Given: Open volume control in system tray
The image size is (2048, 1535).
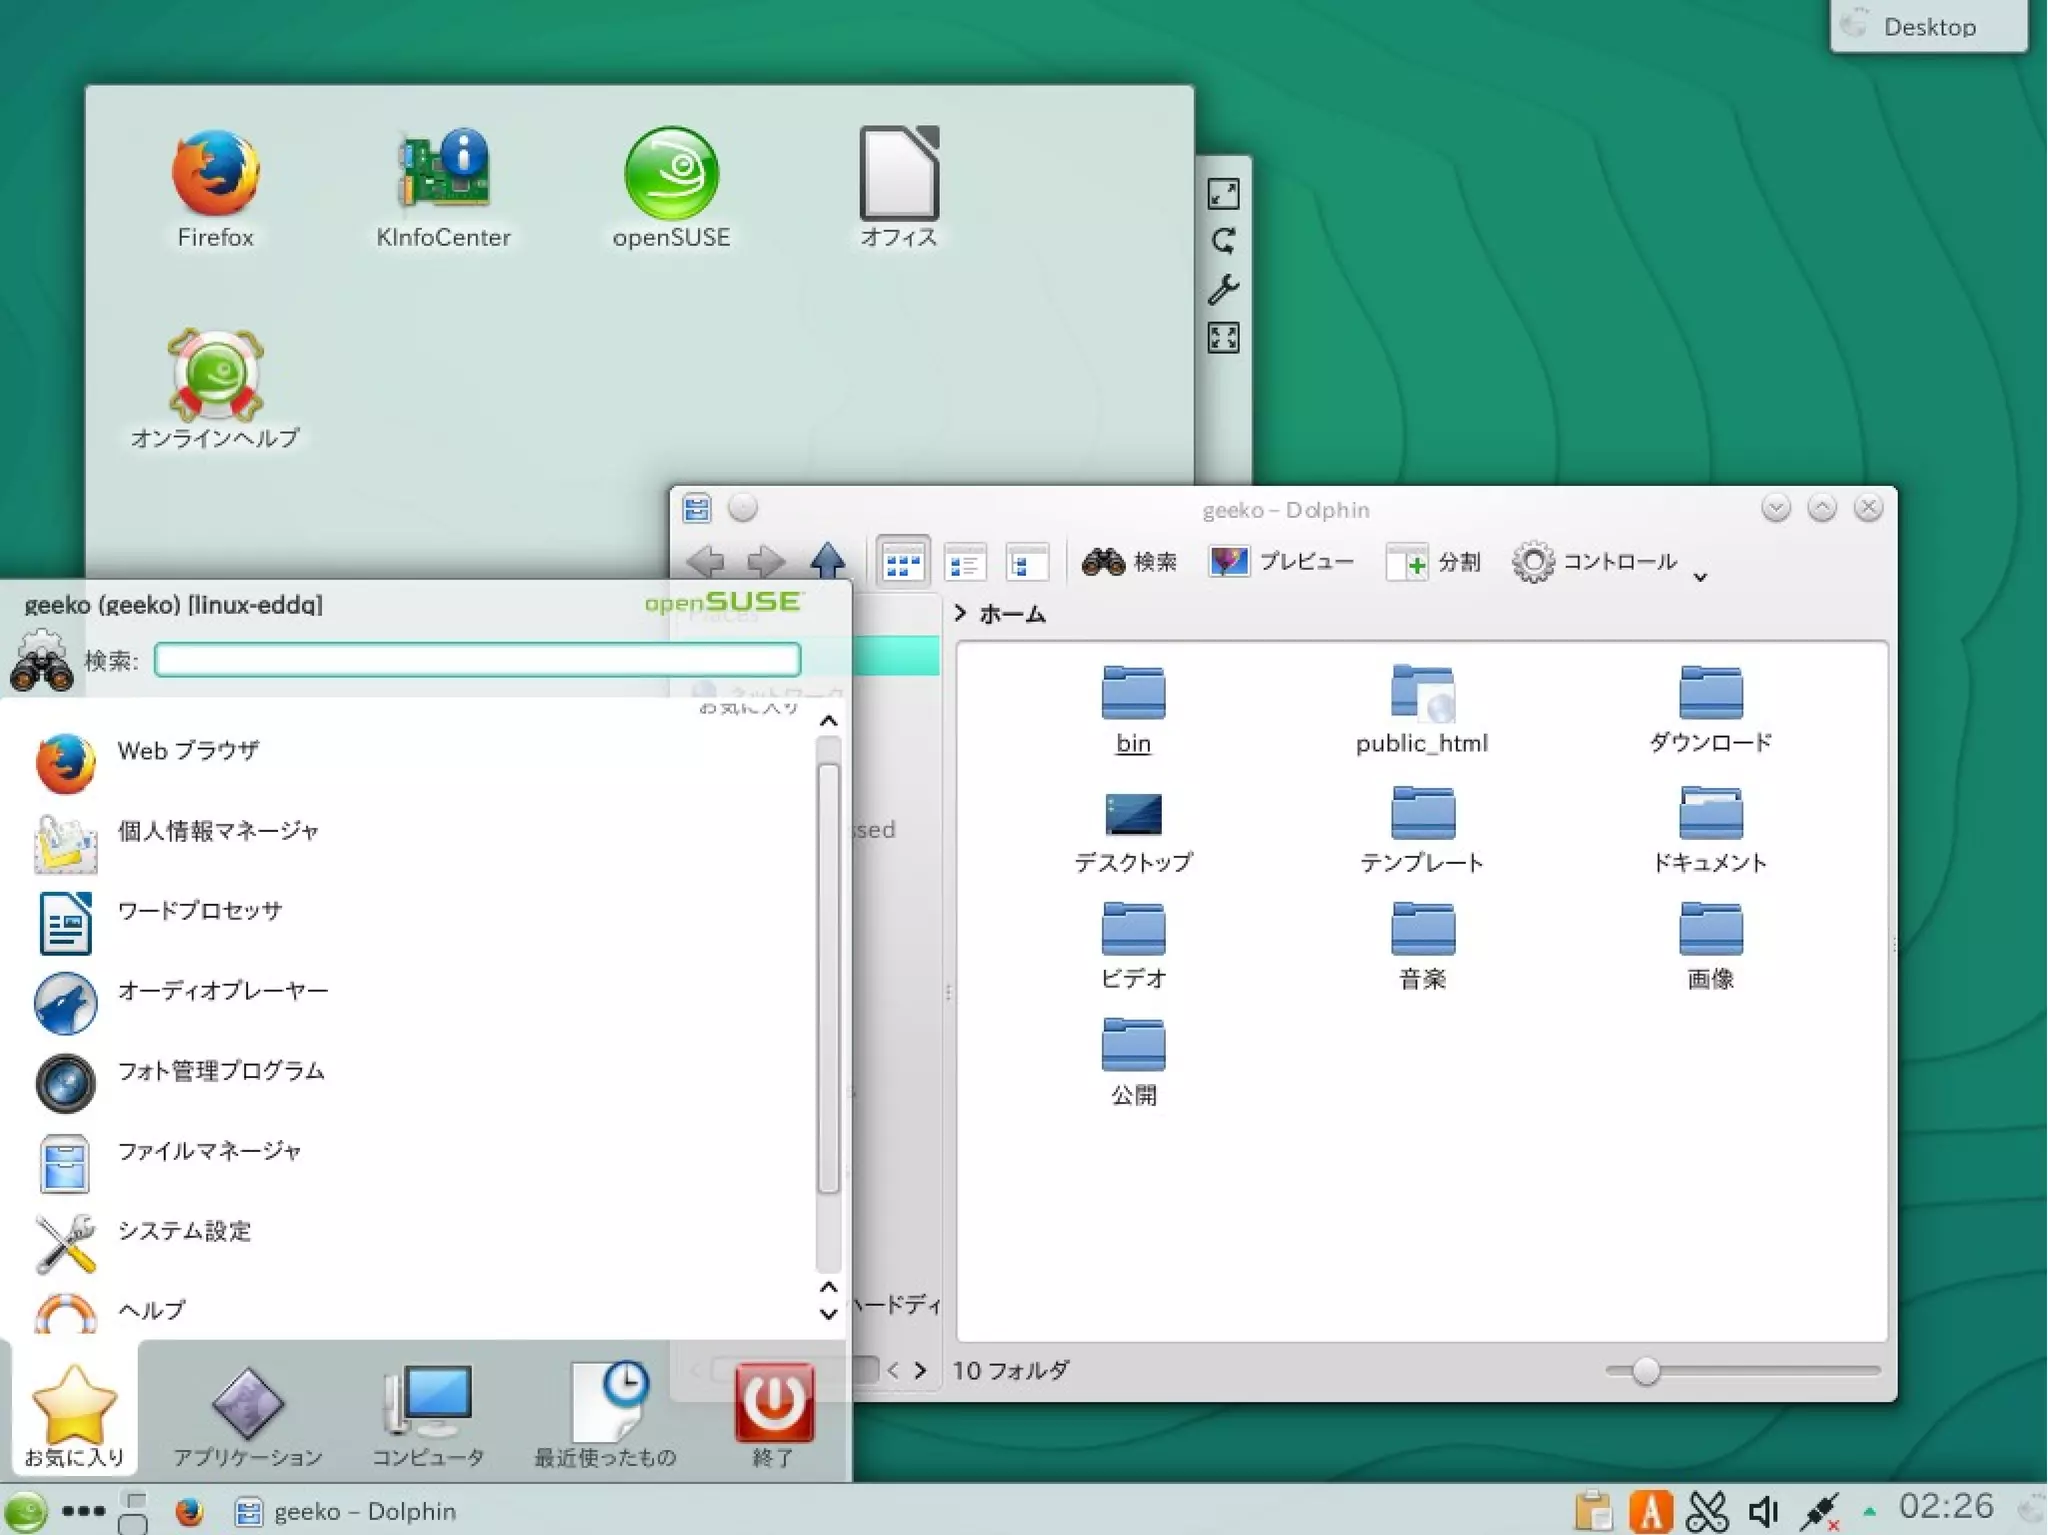Looking at the screenshot, I should click(1762, 1511).
